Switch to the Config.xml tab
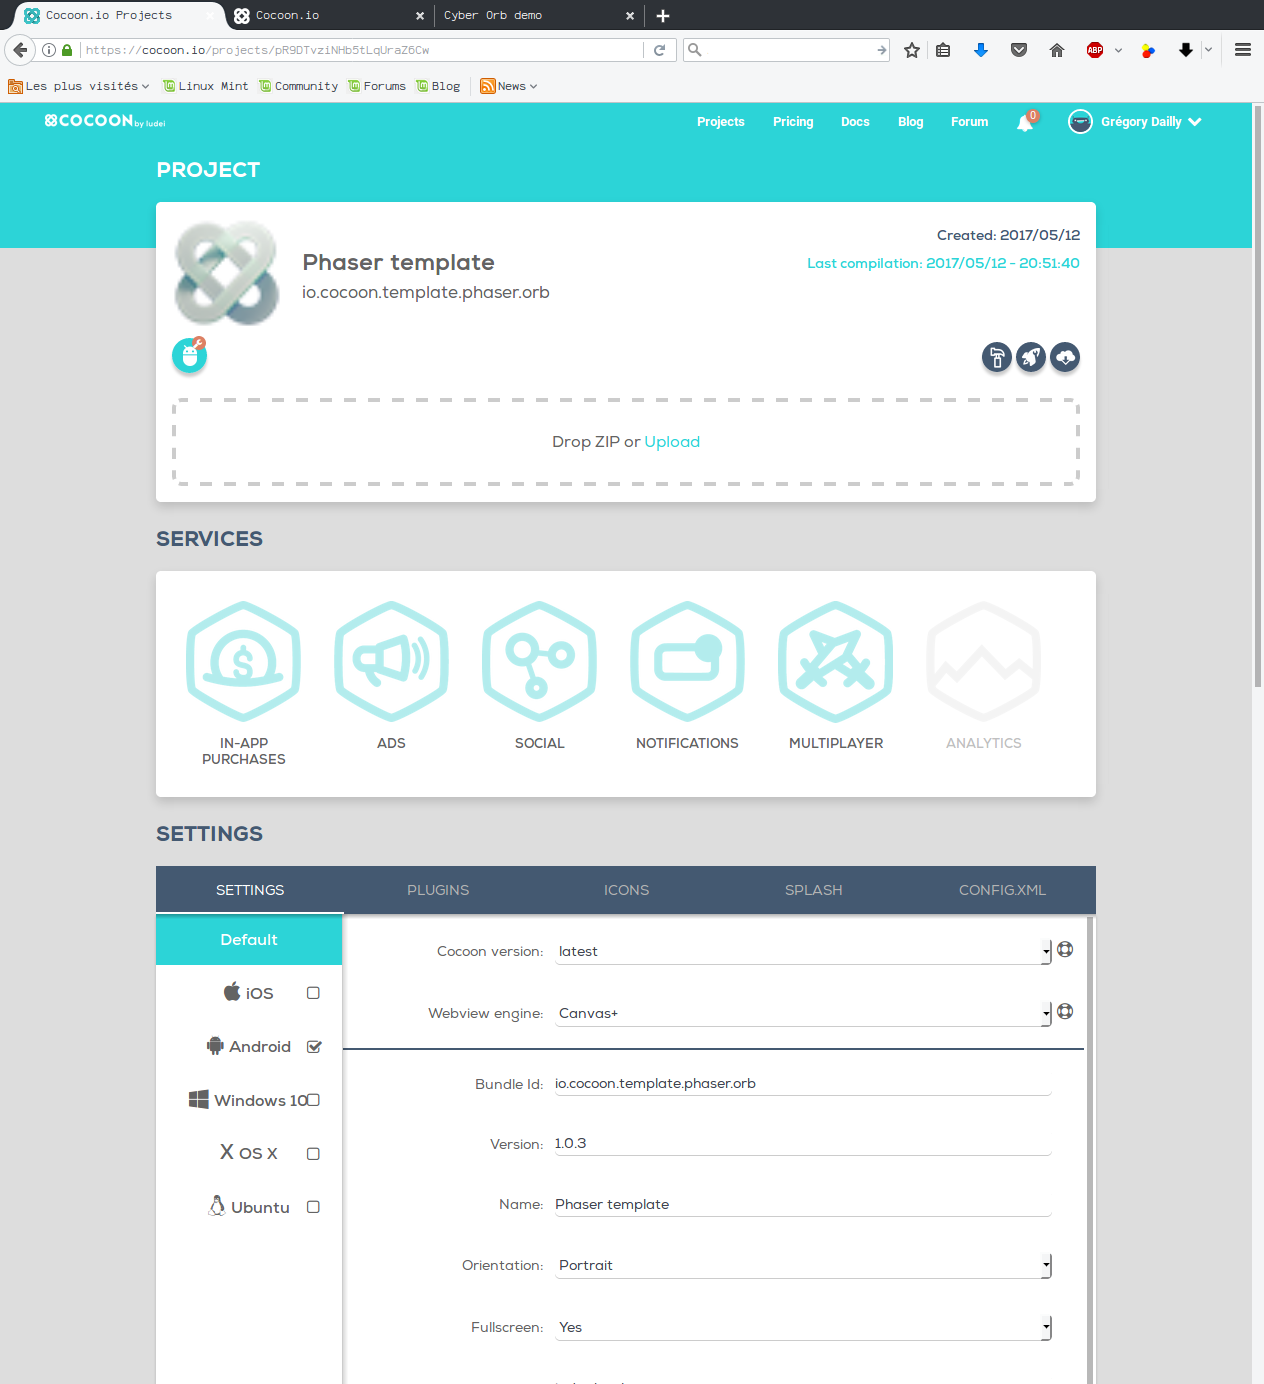 point(1002,890)
